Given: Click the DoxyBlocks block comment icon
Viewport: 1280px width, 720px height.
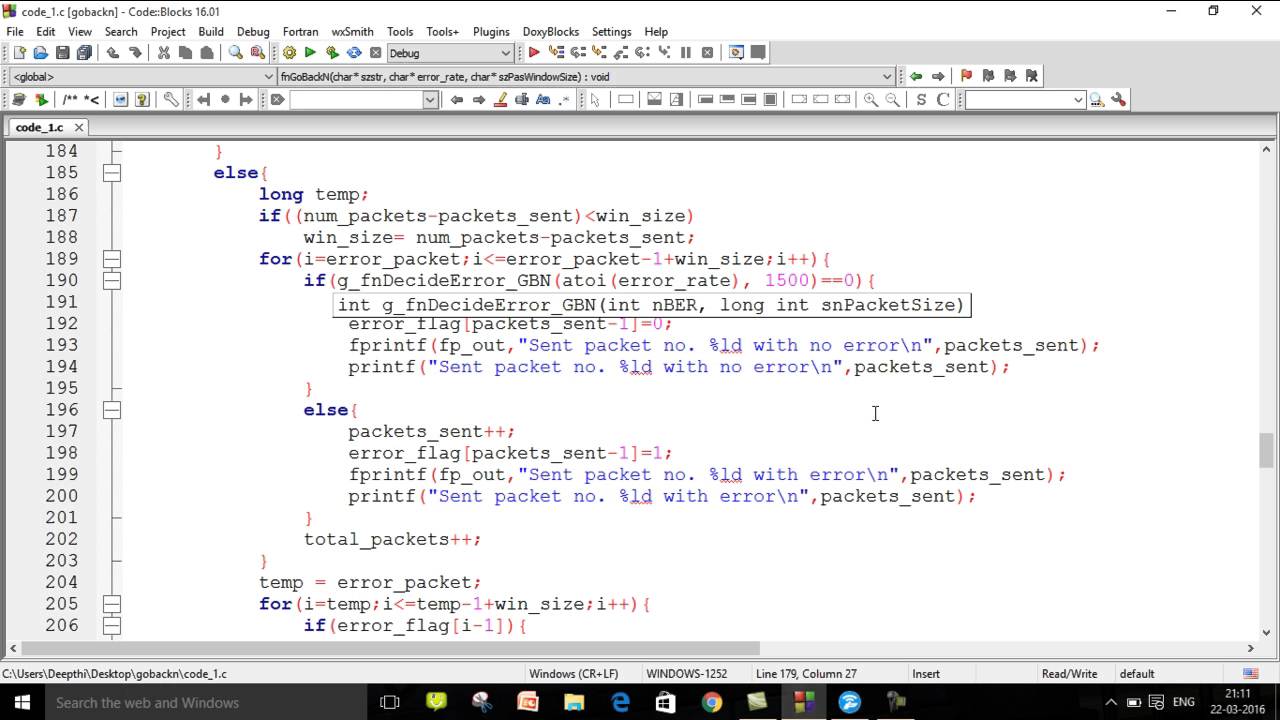Looking at the screenshot, I should pos(70,99).
